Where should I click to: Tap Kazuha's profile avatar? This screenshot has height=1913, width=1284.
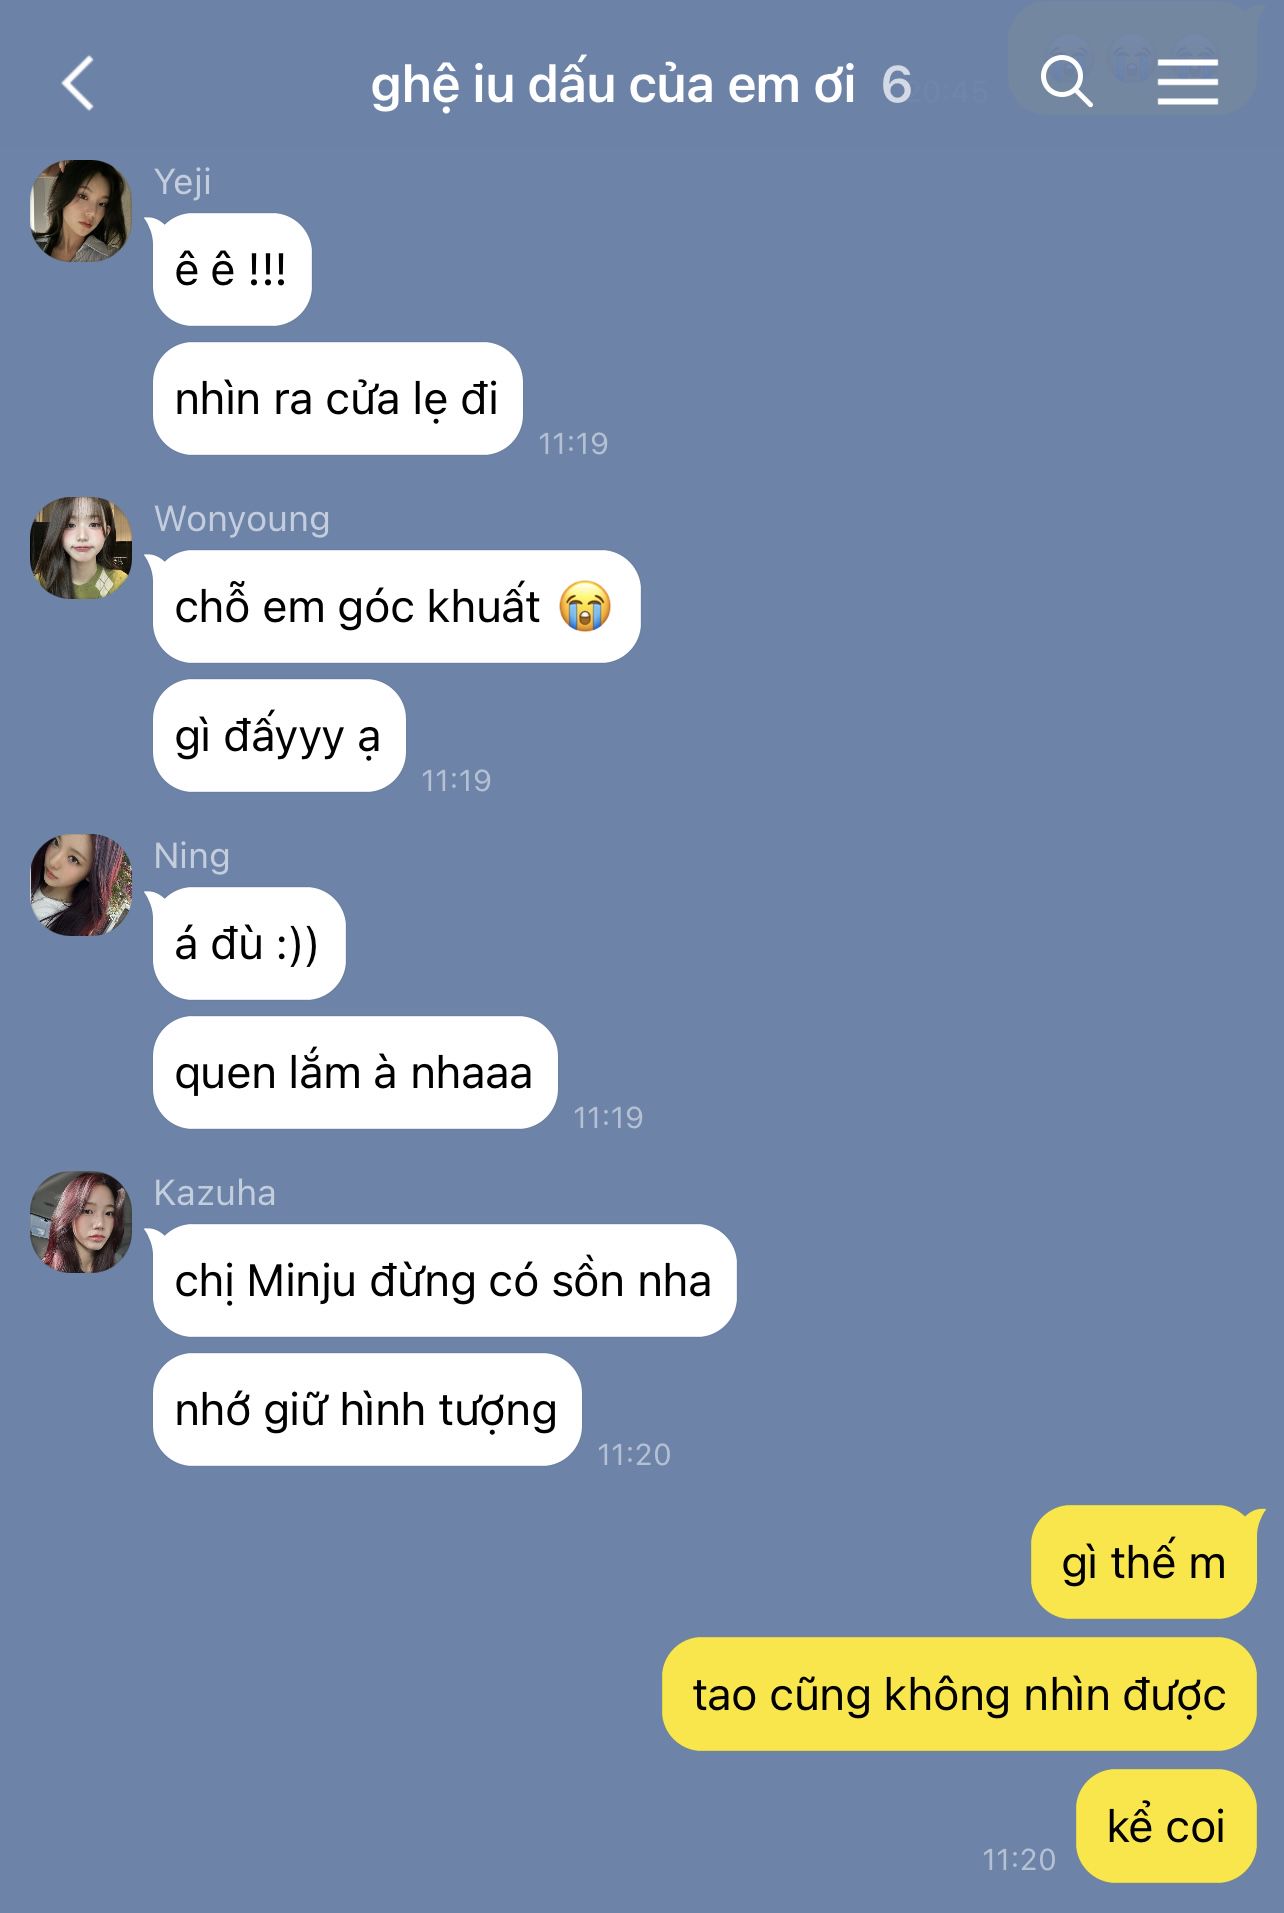pos(81,1222)
